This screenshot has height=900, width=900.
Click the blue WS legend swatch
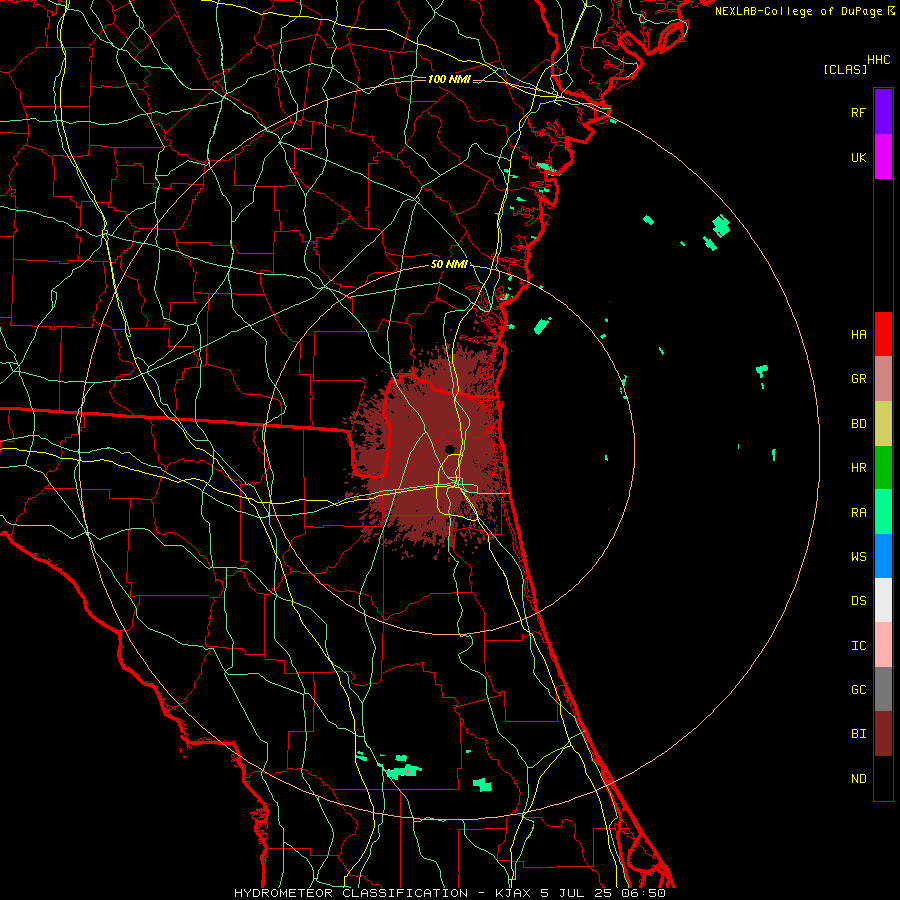tap(883, 556)
